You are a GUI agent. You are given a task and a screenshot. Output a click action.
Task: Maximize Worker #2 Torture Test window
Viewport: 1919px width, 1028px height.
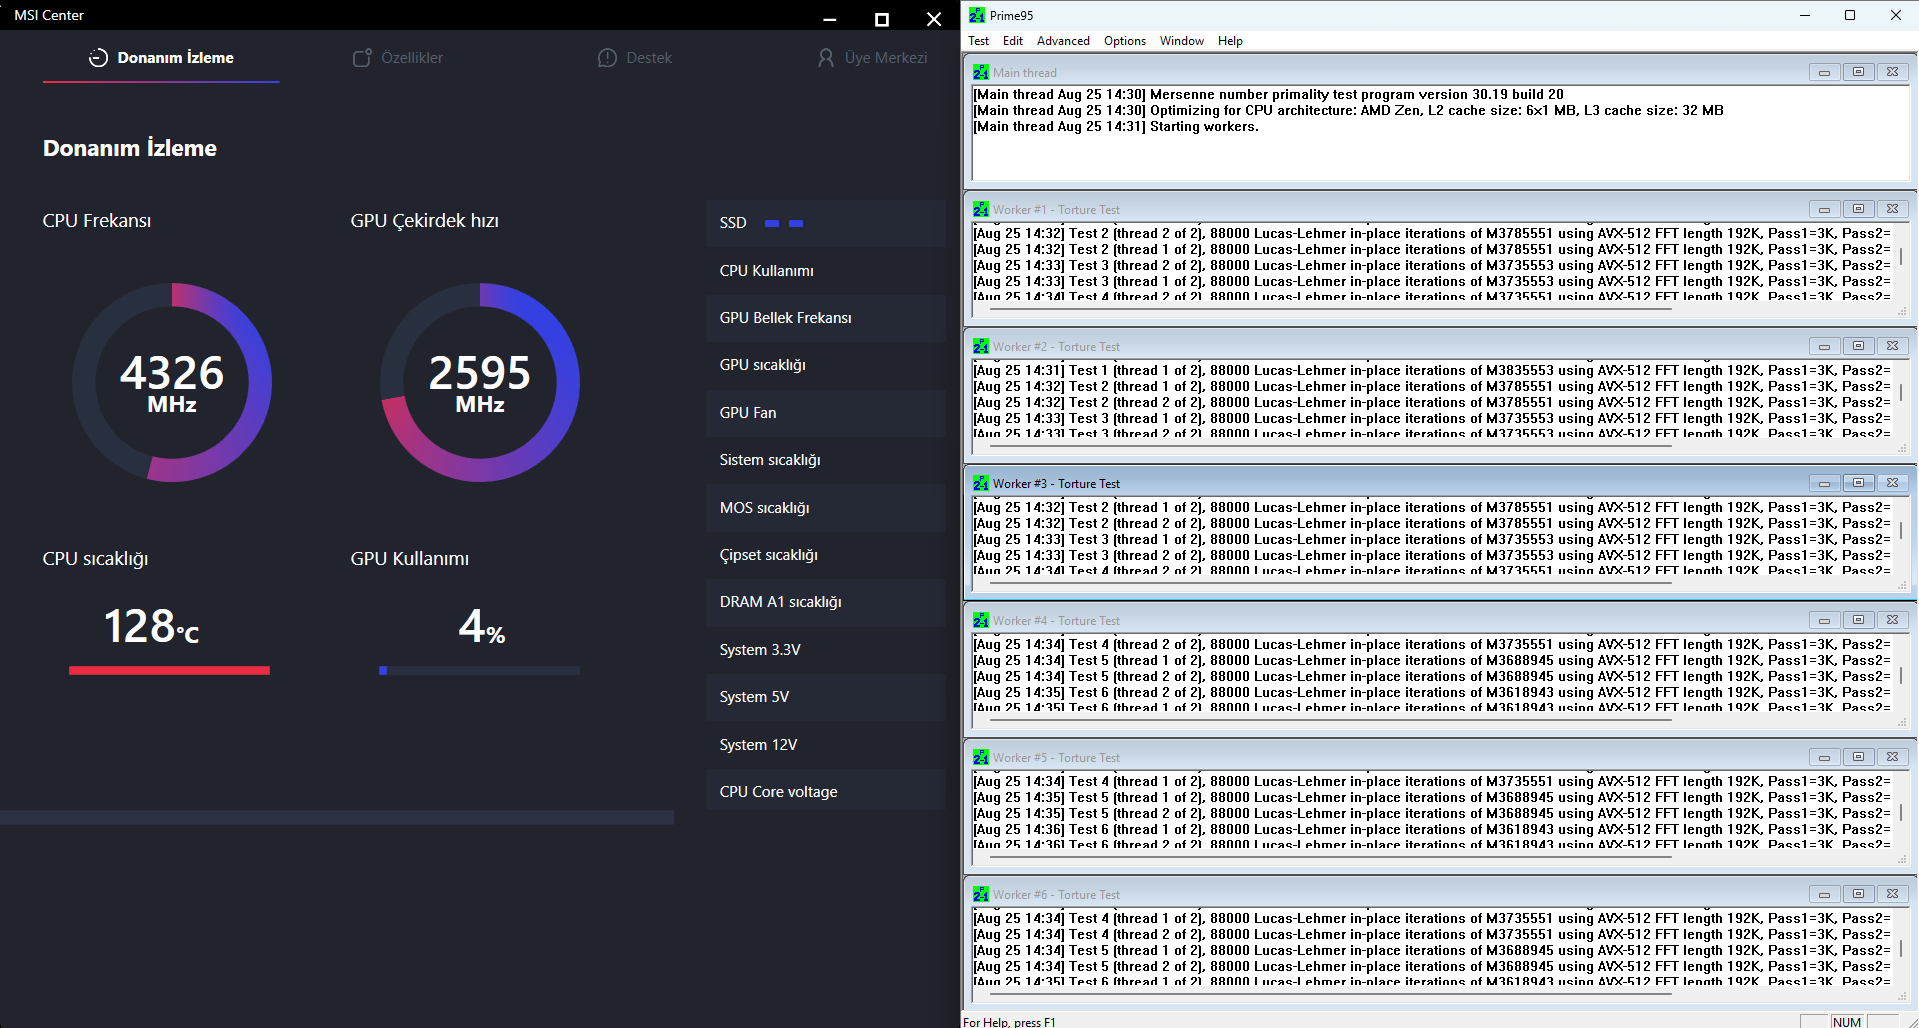(1858, 346)
